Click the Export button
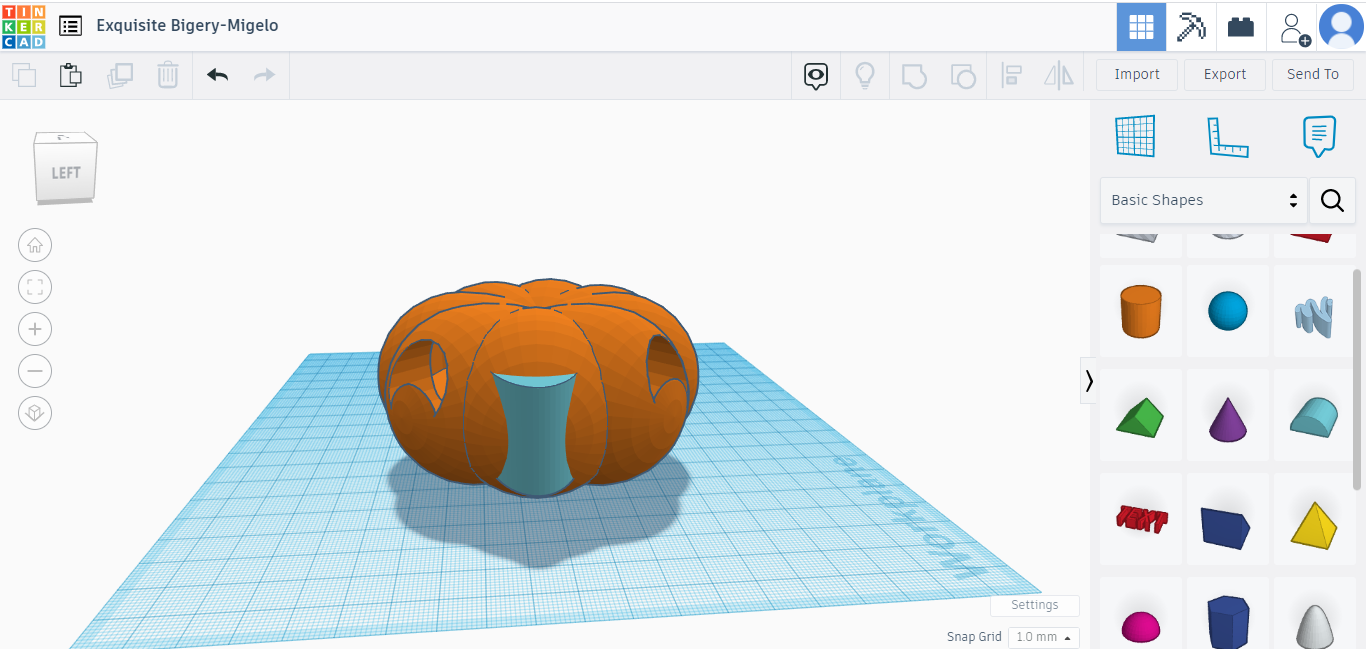The image size is (1366, 649). [x=1224, y=74]
